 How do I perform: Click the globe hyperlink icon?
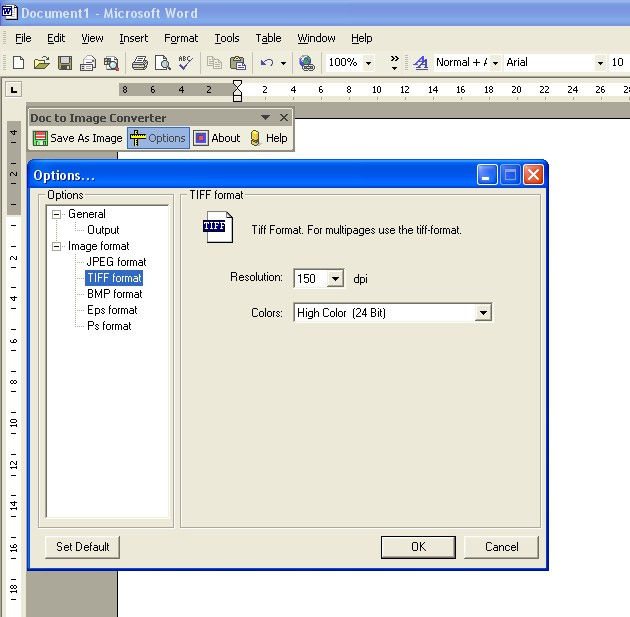pyautogui.click(x=307, y=63)
